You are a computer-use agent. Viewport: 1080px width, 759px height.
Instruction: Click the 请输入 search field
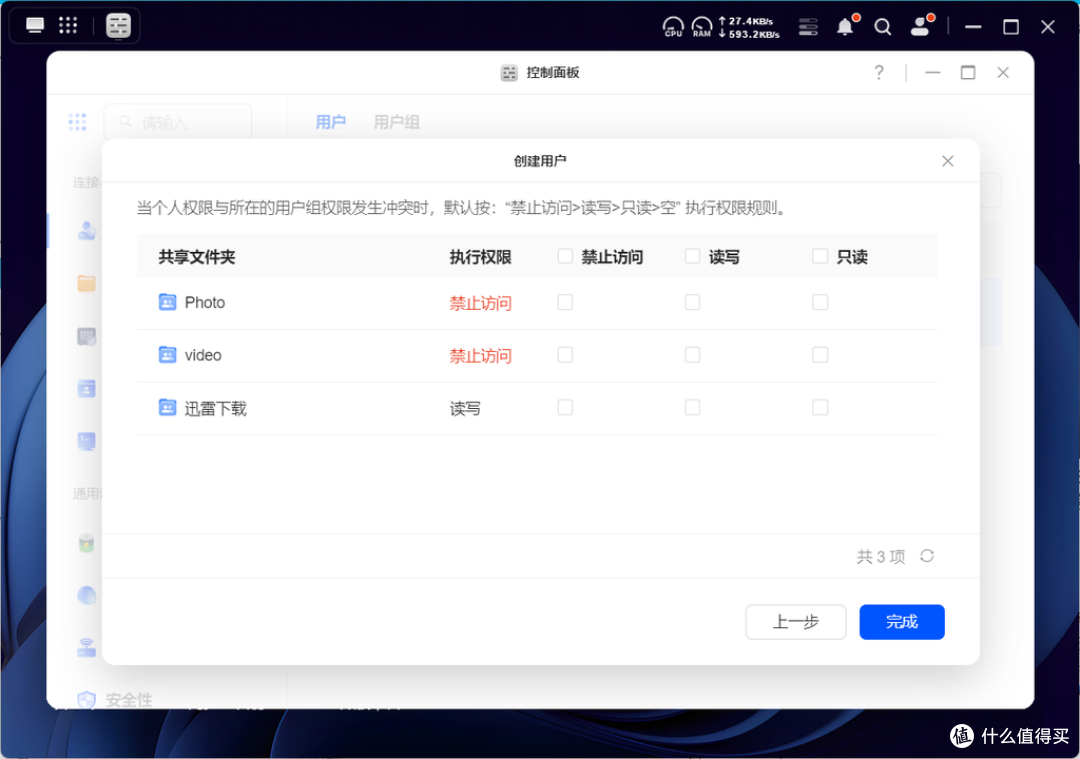[178, 123]
